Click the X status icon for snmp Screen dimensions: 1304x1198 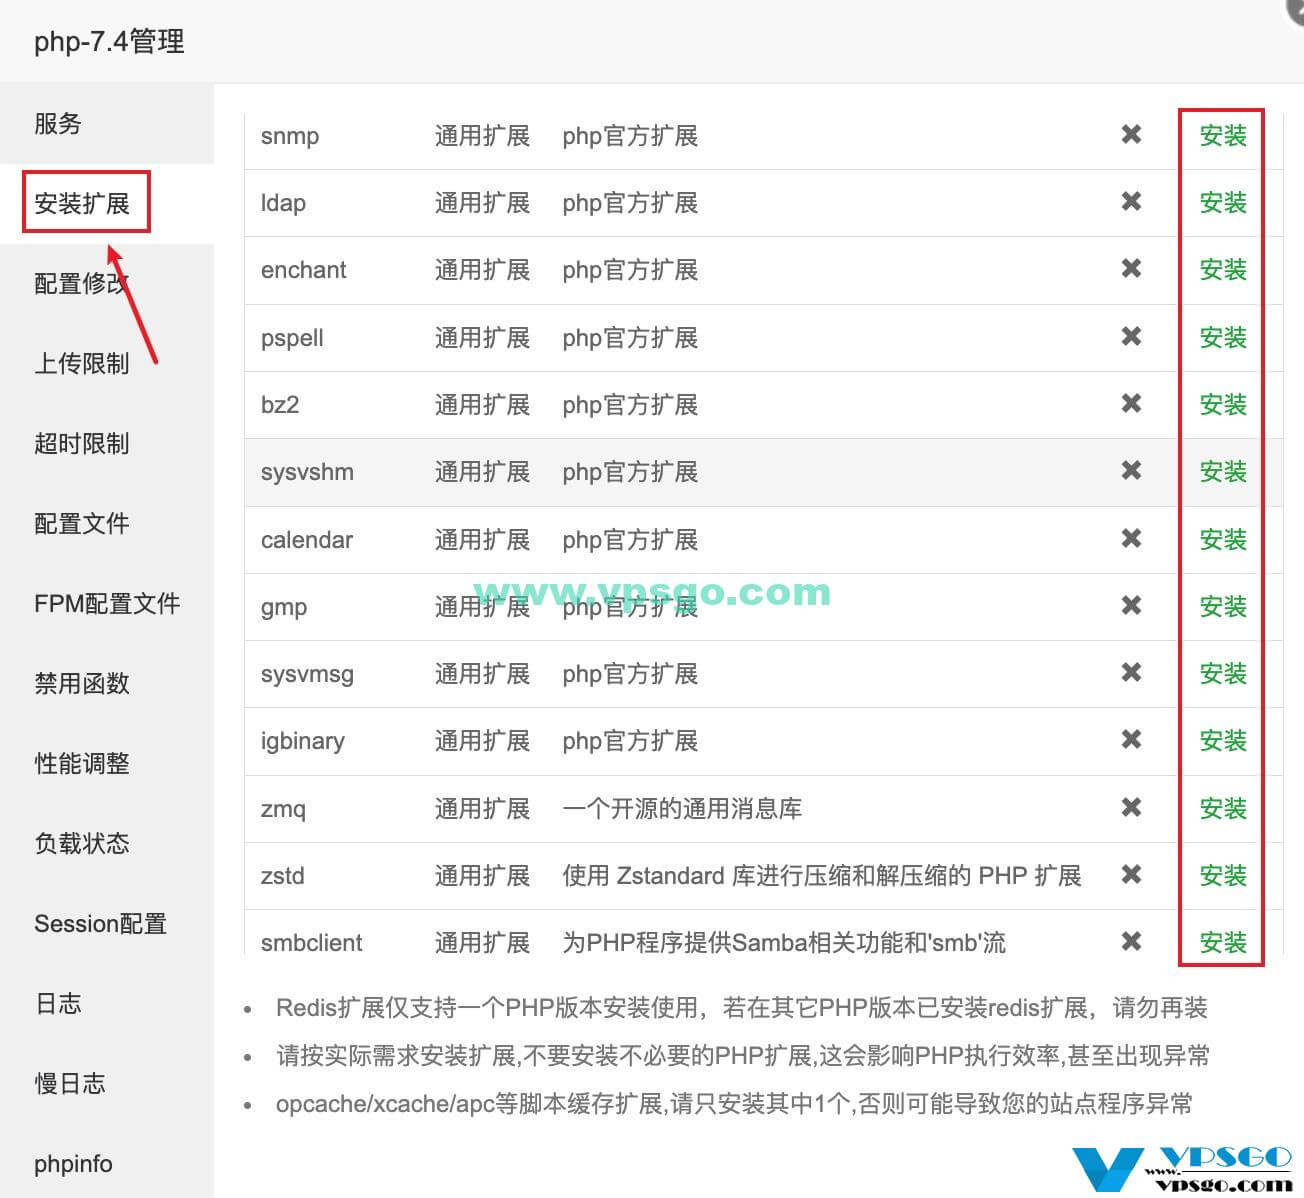pos(1131,134)
